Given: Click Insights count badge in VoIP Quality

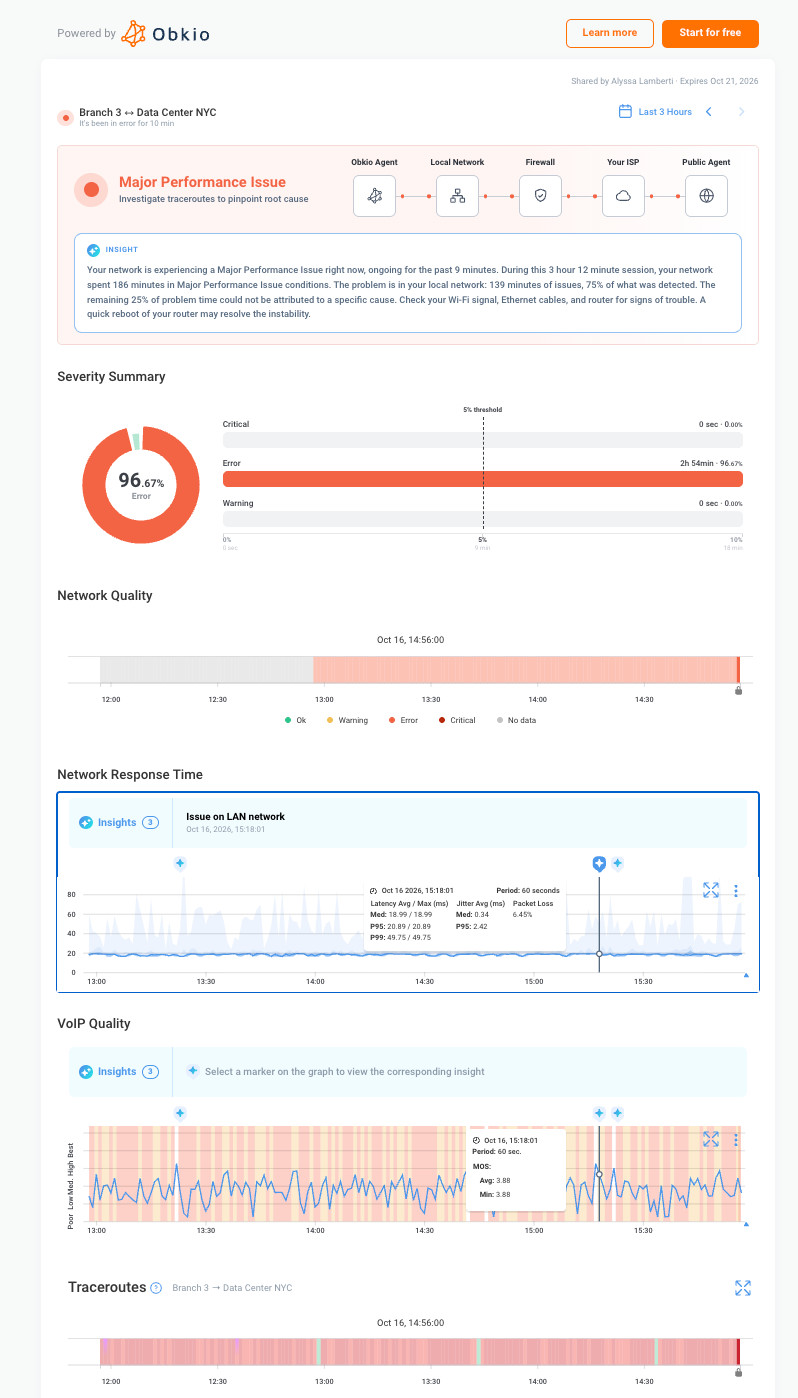Looking at the screenshot, I should tap(150, 1072).
